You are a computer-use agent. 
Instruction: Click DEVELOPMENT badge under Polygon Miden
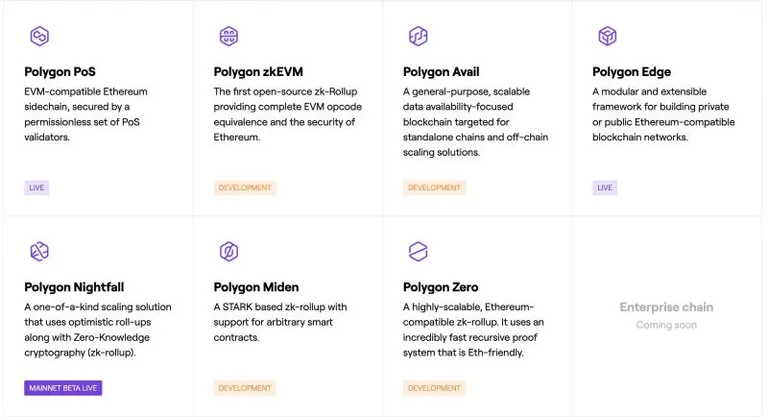point(245,388)
